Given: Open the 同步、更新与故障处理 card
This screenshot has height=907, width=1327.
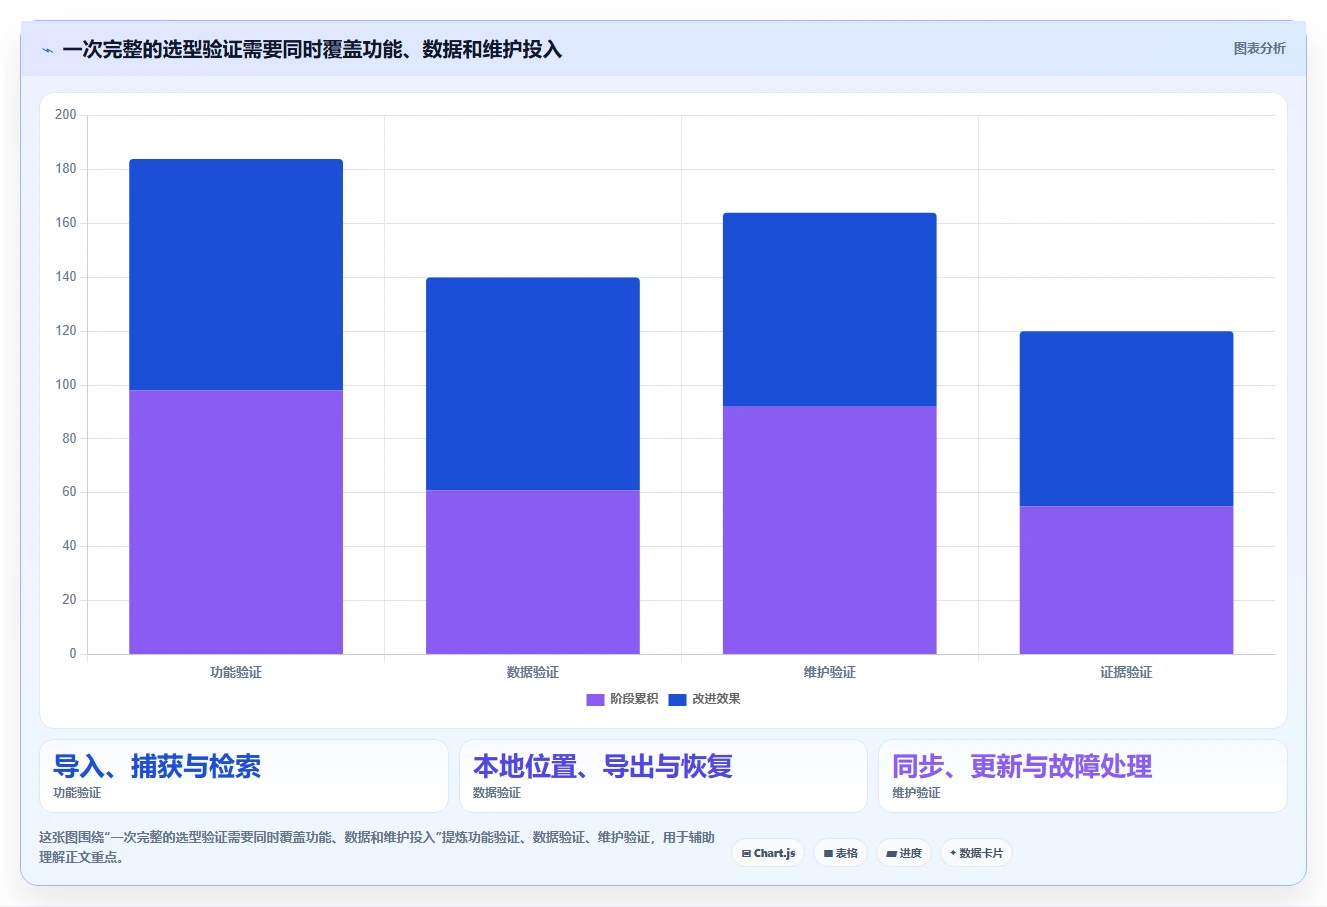Looking at the screenshot, I should [x=1082, y=776].
